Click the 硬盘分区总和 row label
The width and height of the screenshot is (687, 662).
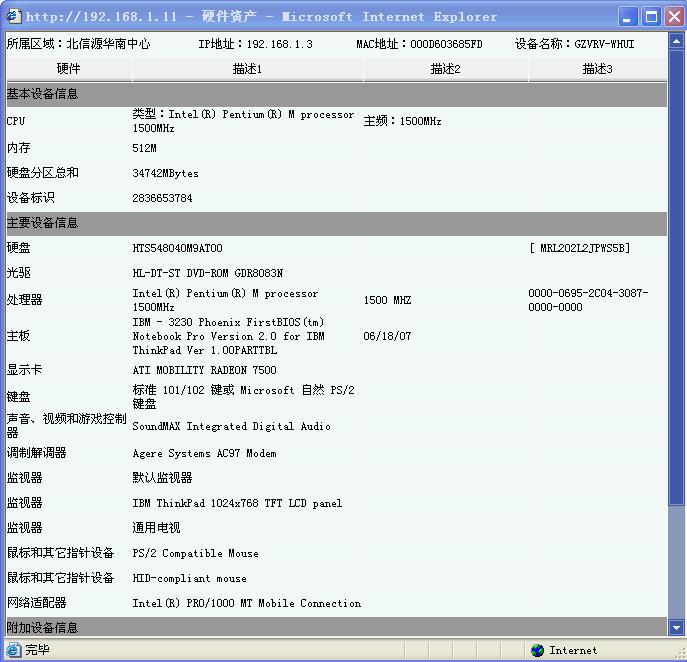[x=43, y=173]
